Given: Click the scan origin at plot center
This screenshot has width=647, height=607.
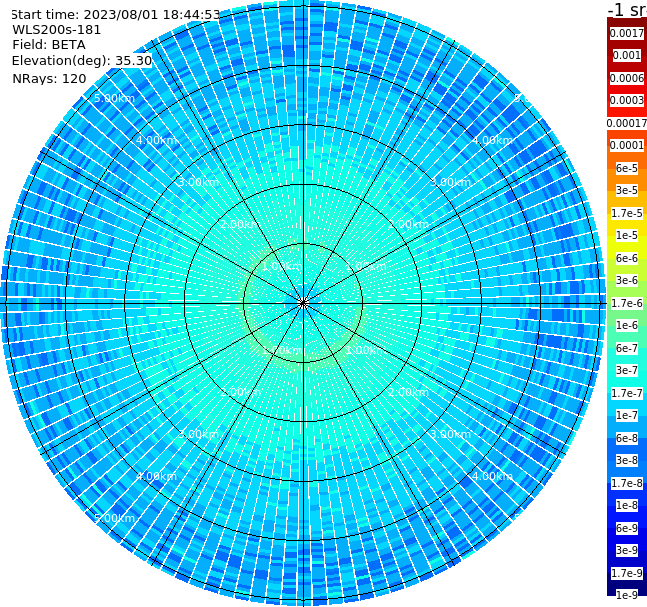Looking at the screenshot, I should (303, 303).
